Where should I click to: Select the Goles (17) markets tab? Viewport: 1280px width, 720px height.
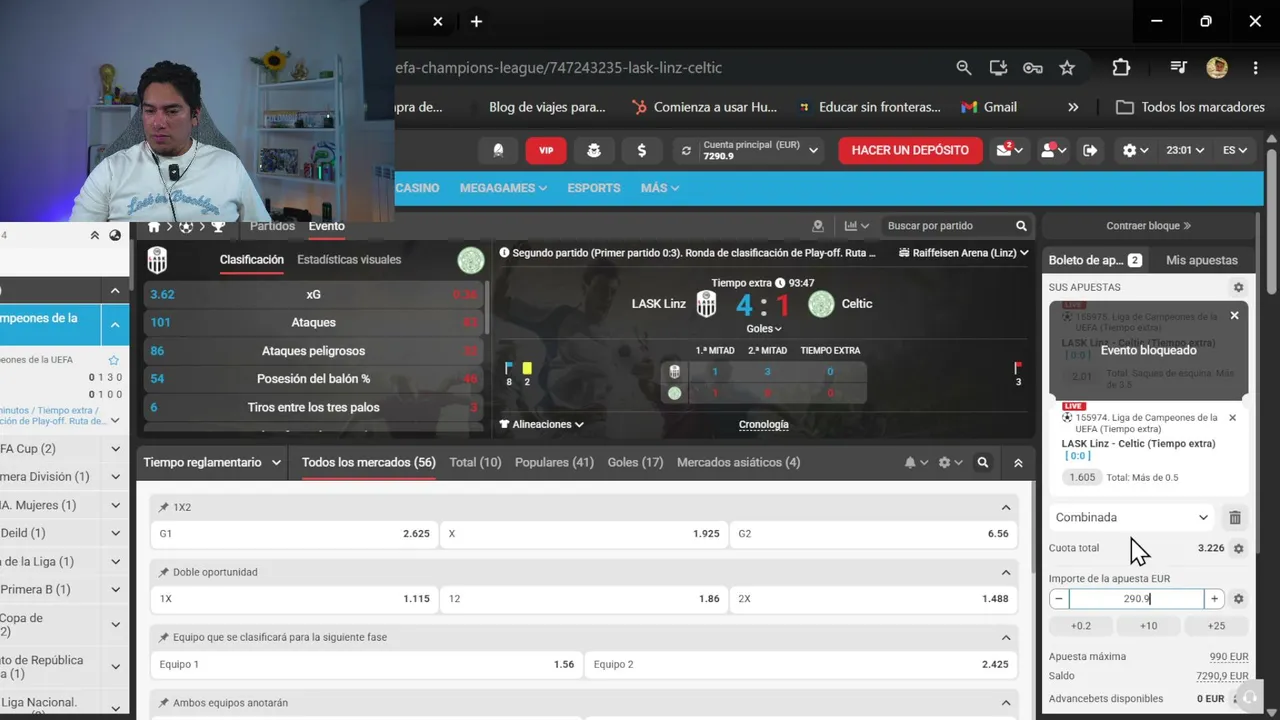(635, 463)
